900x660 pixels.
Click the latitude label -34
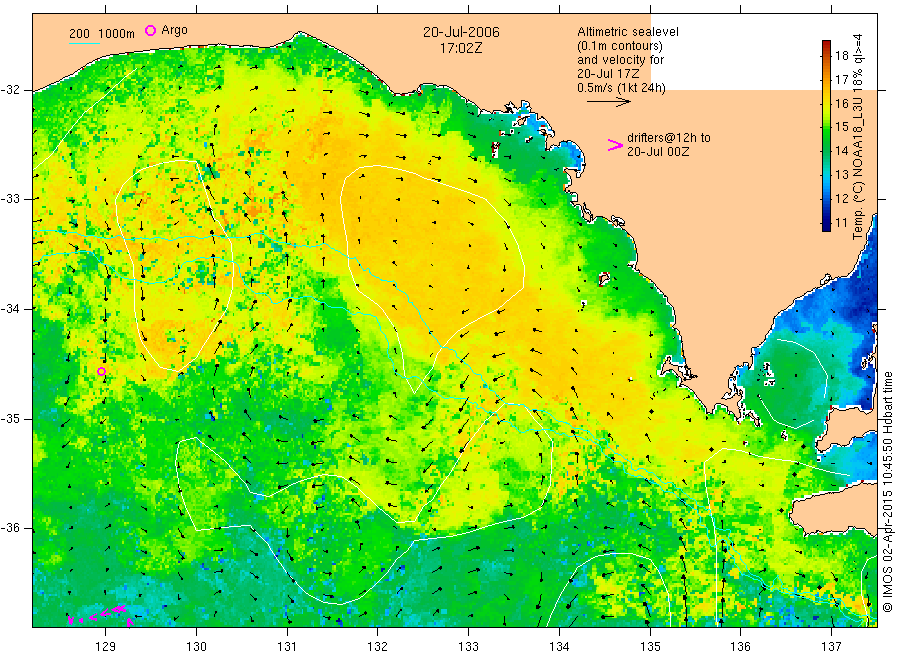[x=10, y=309]
